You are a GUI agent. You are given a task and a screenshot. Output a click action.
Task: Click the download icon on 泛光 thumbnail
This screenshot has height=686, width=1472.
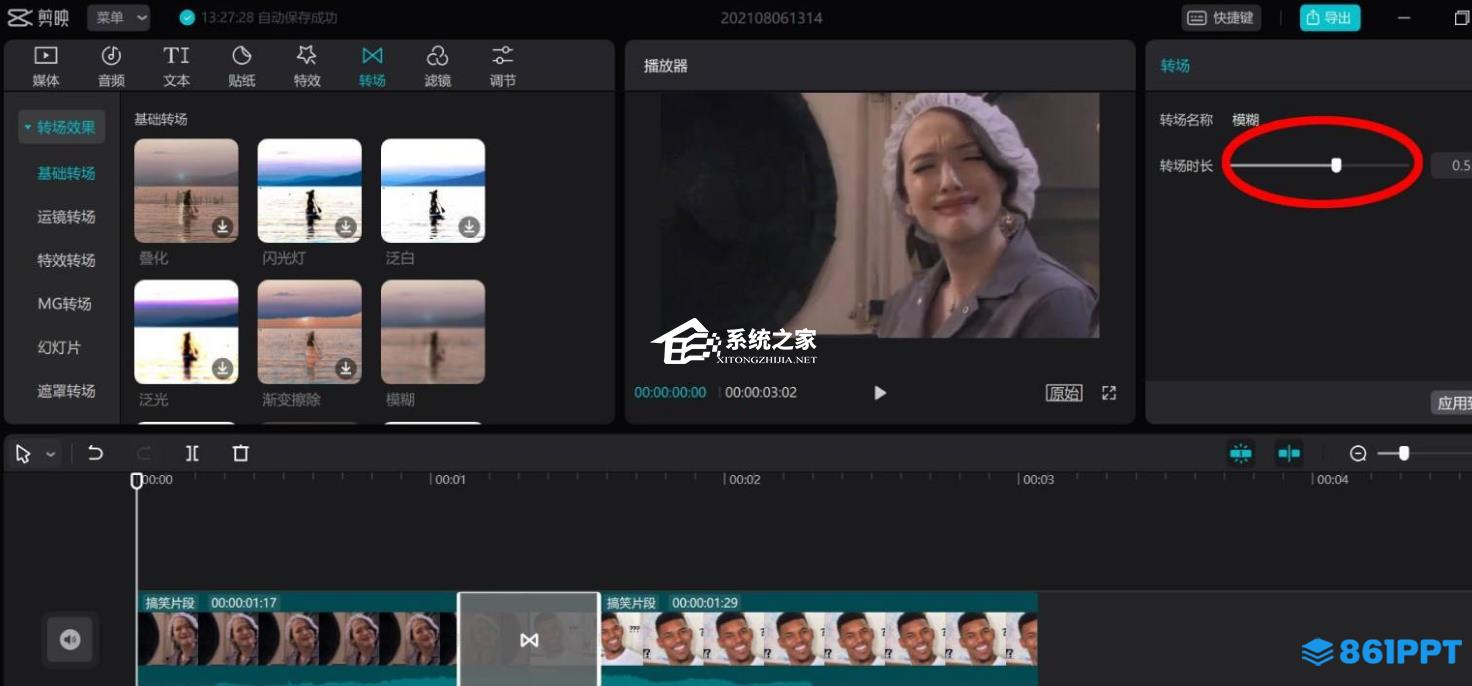[222, 369]
